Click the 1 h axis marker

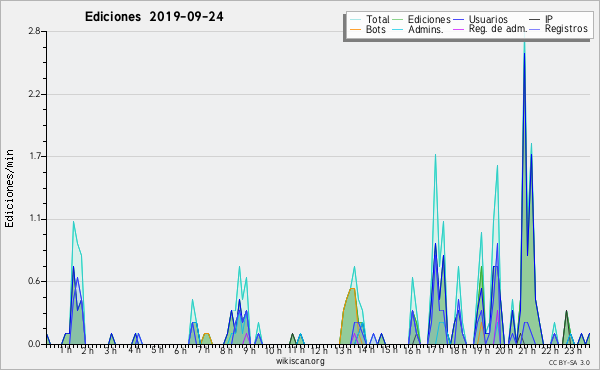(x=66, y=350)
